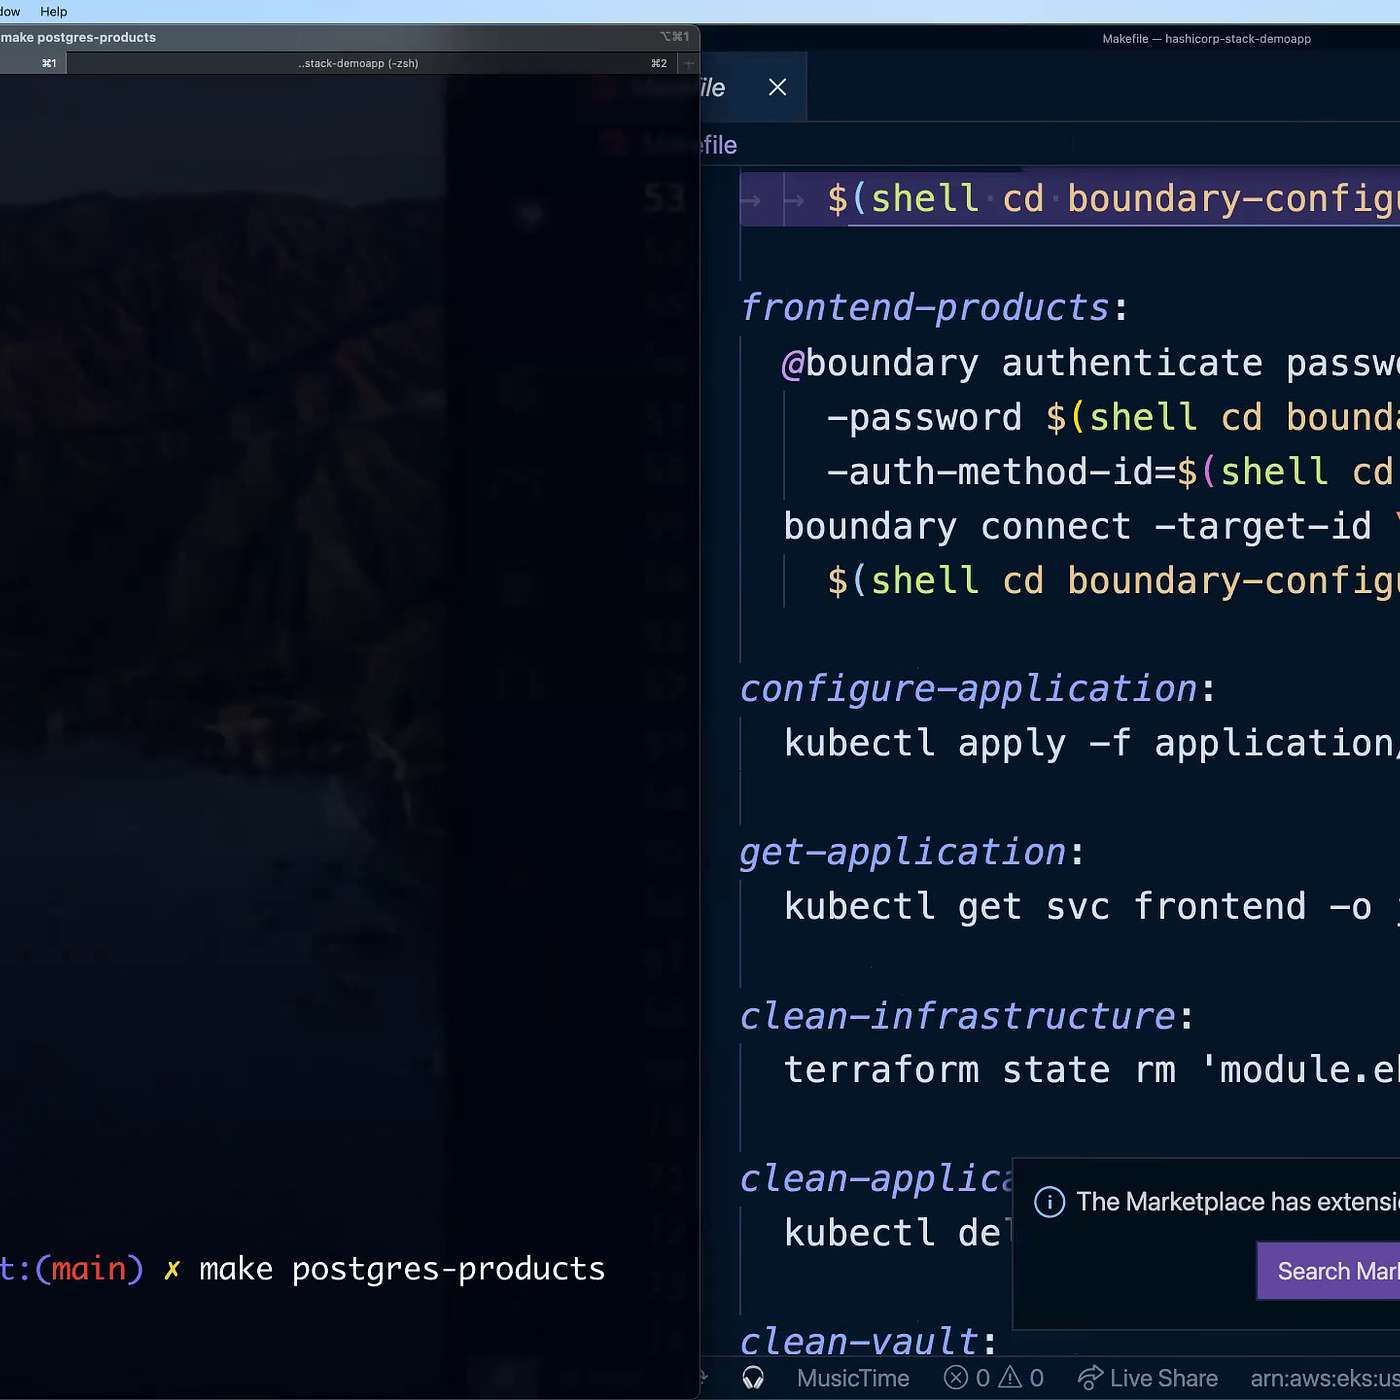Open MusicTime from the status bar

click(852, 1378)
